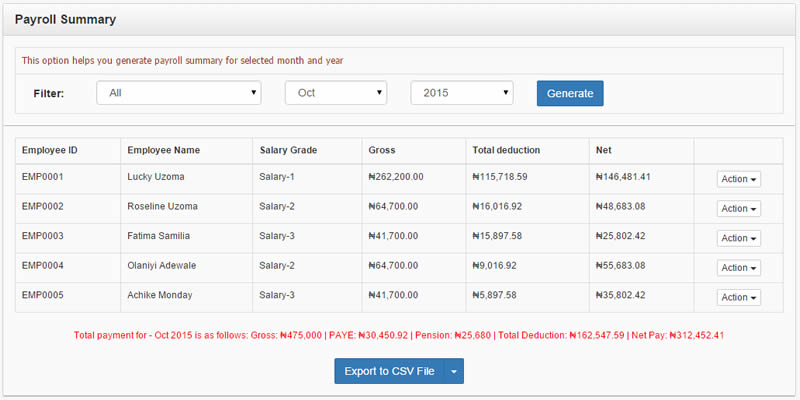The height and width of the screenshot is (400, 800).
Task: Open the All filter dropdown
Action: [x=179, y=93]
